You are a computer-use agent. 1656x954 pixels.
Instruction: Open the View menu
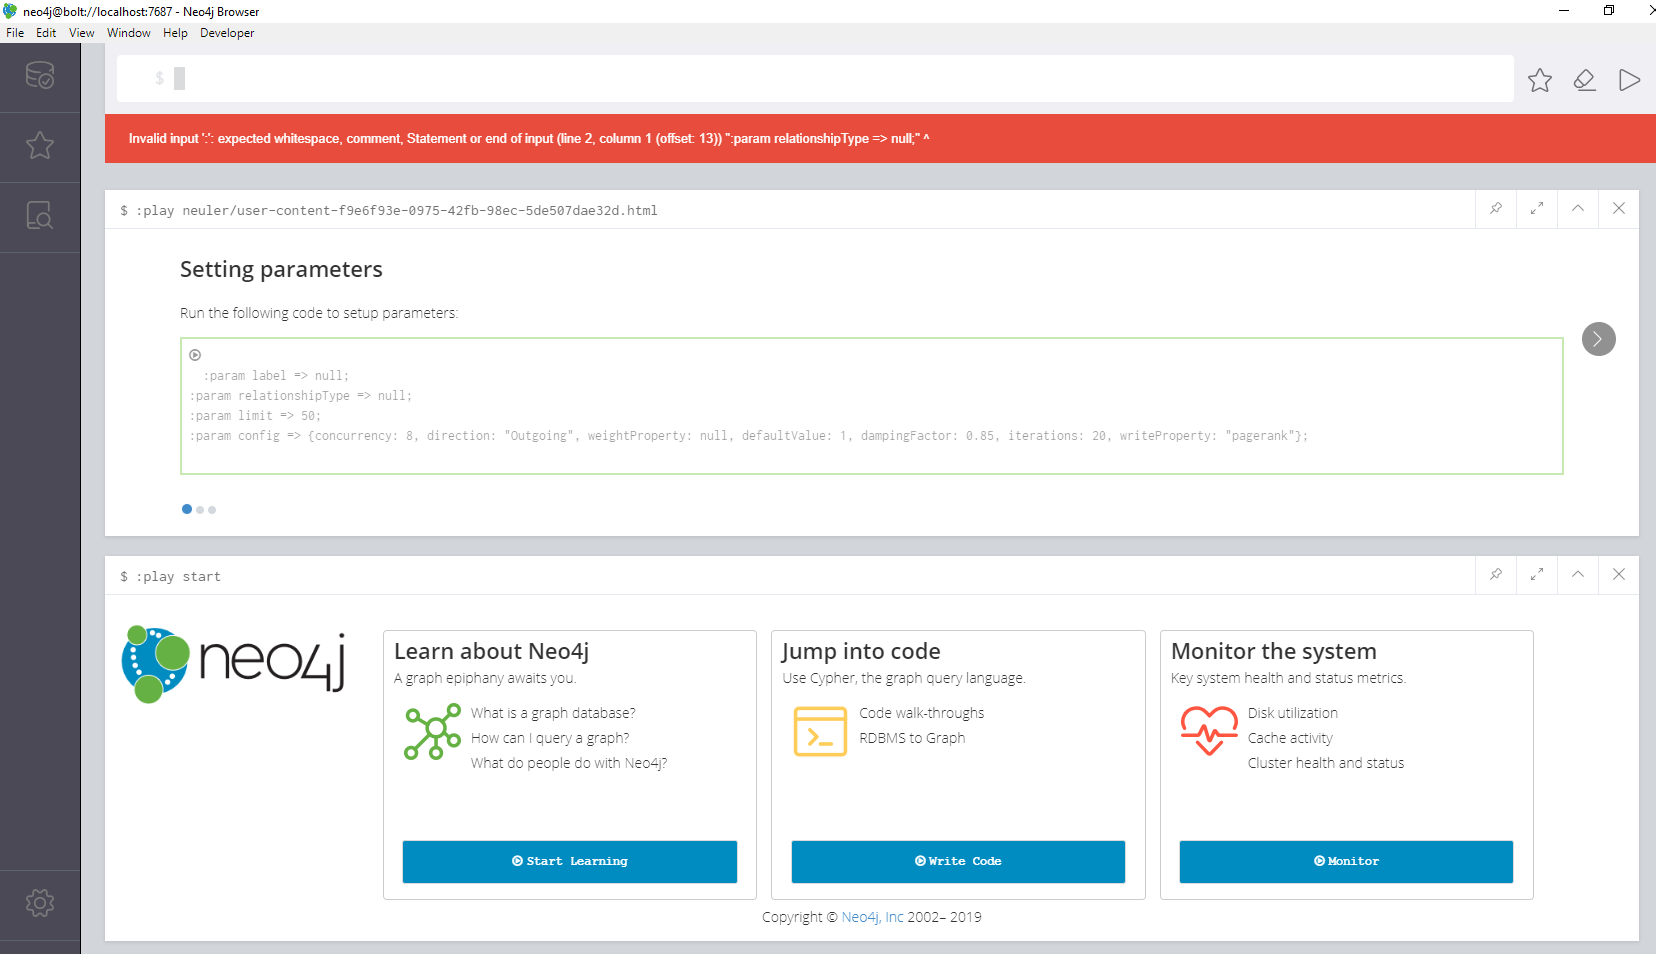(x=82, y=33)
